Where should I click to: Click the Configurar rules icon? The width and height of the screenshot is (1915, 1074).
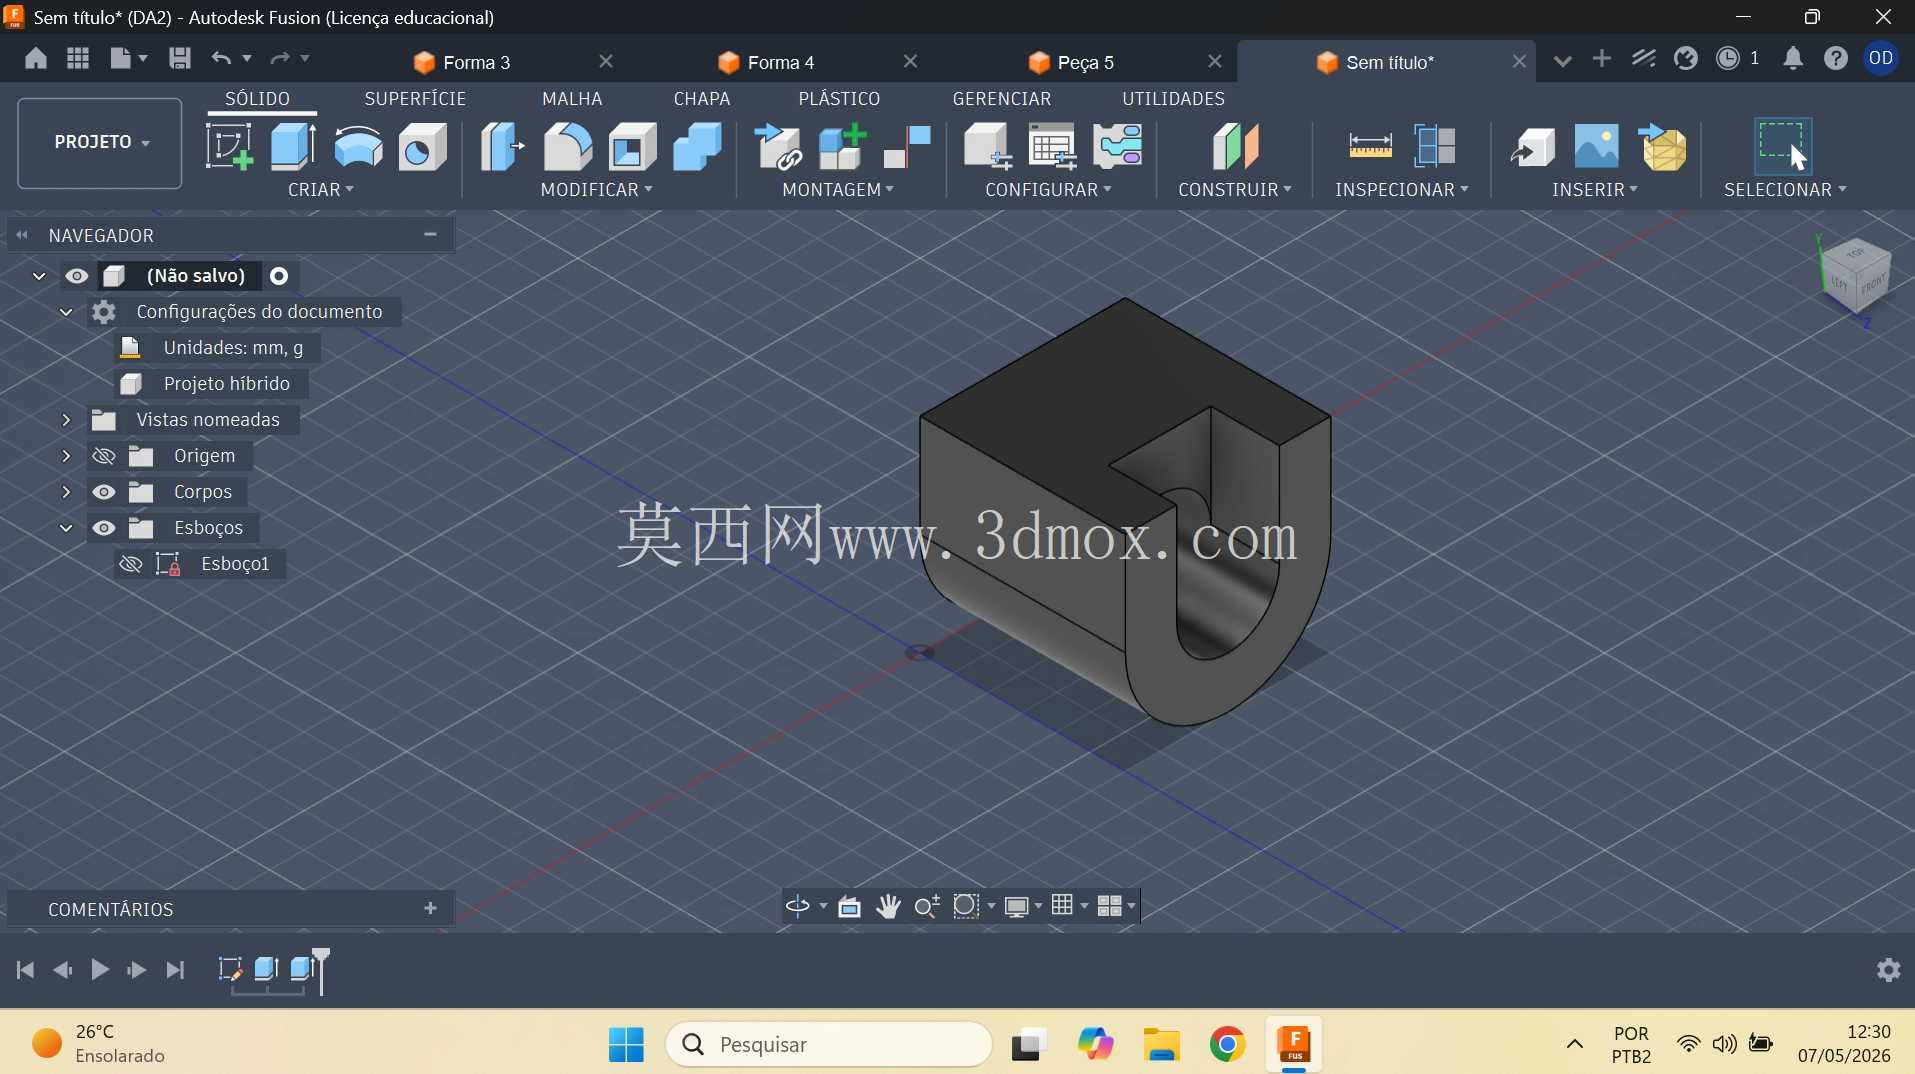pyautogui.click(x=1117, y=146)
